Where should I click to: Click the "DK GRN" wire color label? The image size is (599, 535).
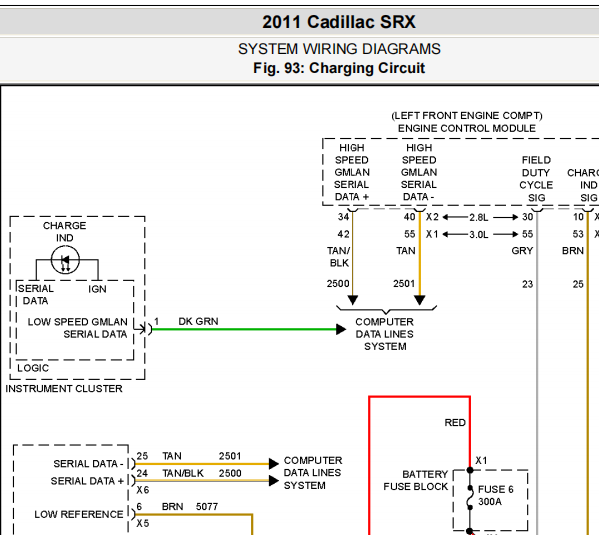pos(198,321)
